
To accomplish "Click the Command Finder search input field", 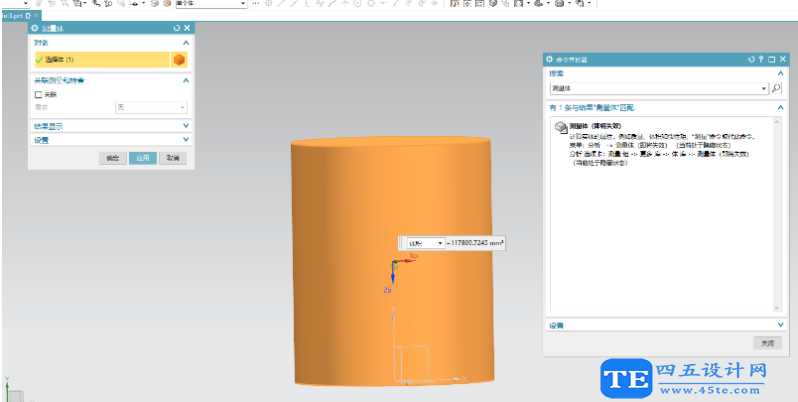I will click(657, 88).
